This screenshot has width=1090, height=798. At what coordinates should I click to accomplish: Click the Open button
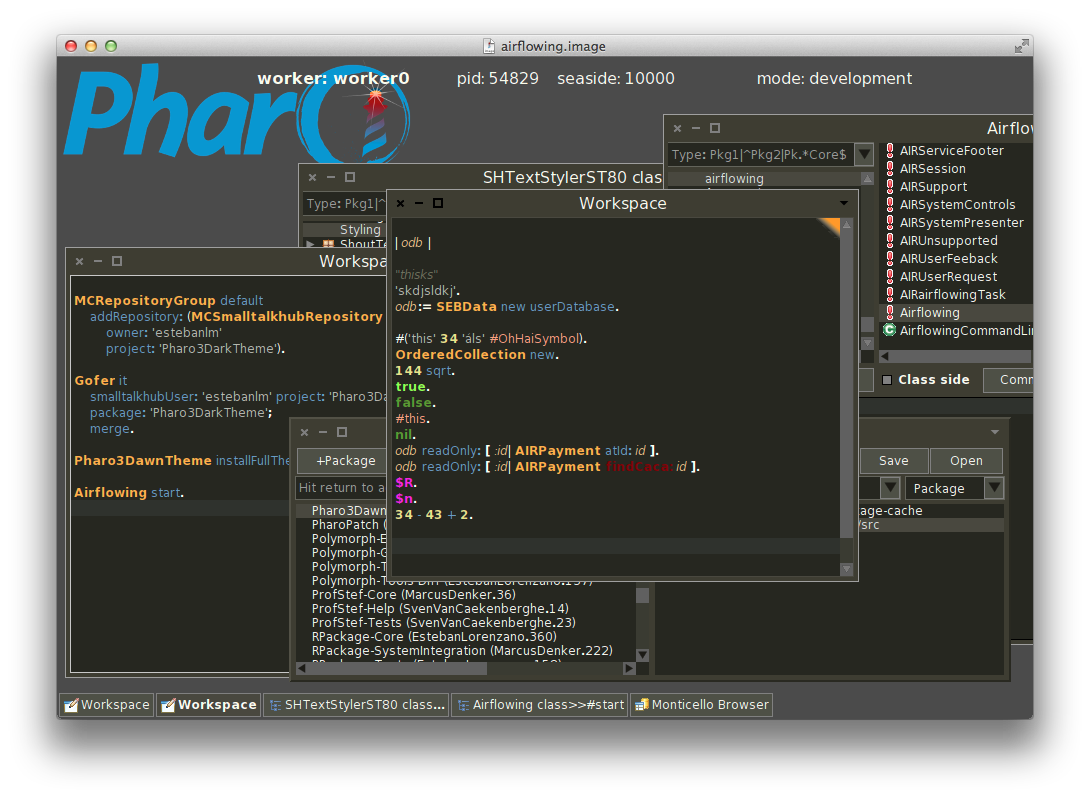click(966, 460)
